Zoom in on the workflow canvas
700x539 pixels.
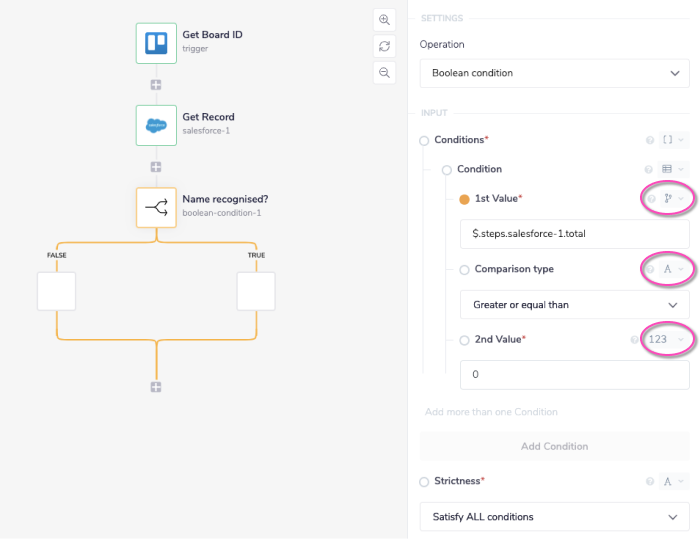[x=384, y=20]
